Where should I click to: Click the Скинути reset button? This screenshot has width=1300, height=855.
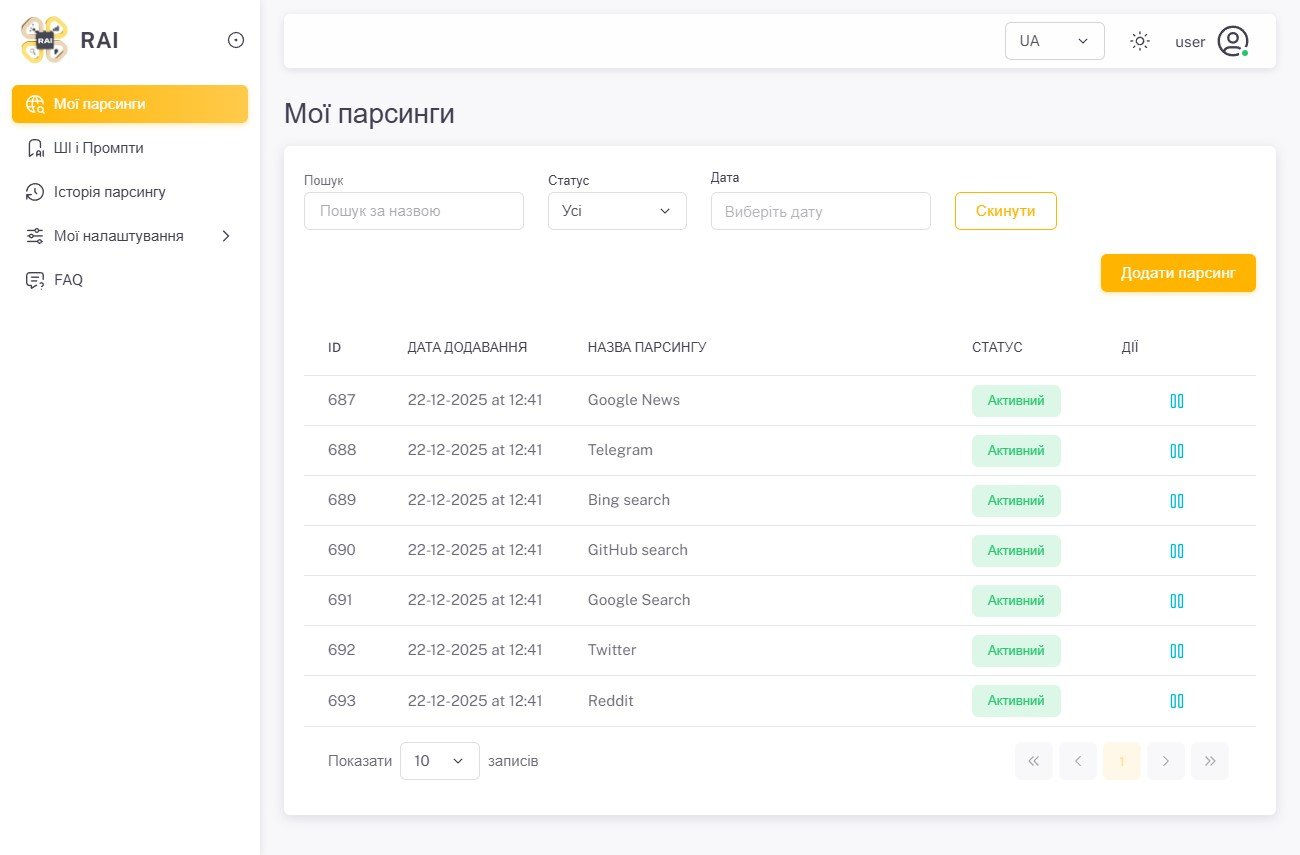tap(1005, 211)
